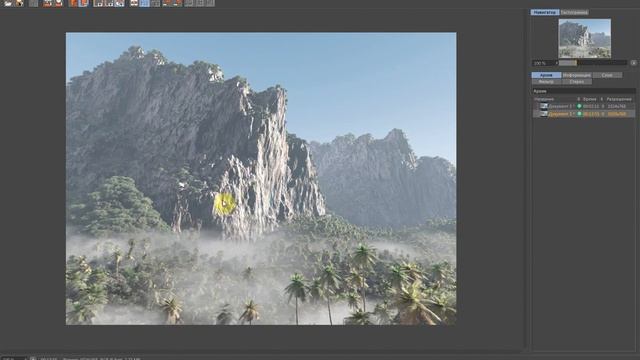The height and width of the screenshot is (360, 640).
Task: Sort history by Разрешение column header
Action: click(x=619, y=99)
